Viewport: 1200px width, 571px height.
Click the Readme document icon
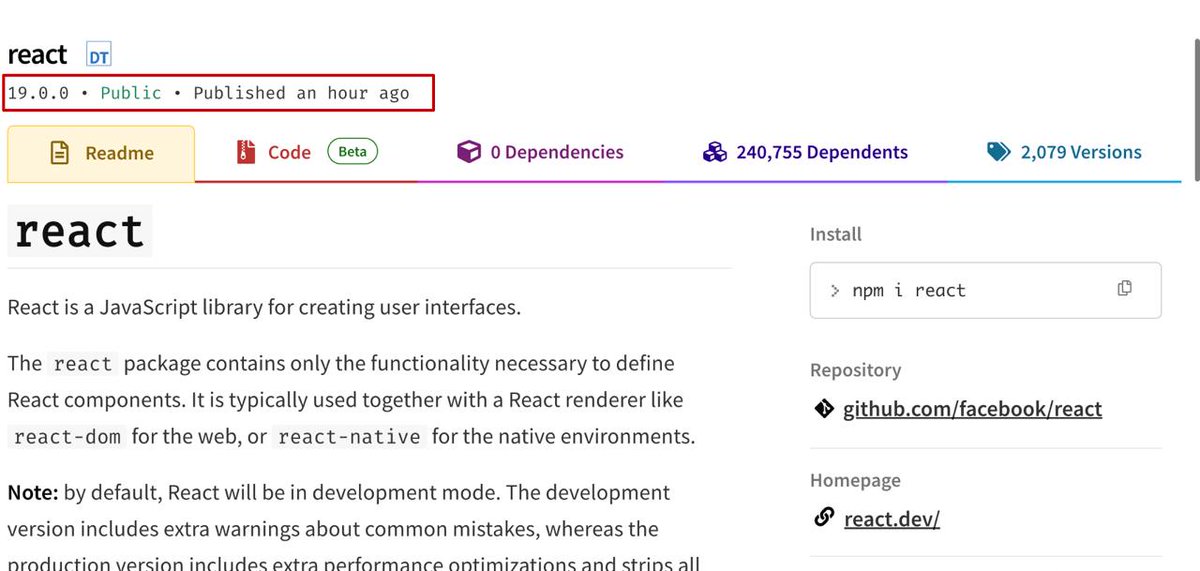(60, 153)
